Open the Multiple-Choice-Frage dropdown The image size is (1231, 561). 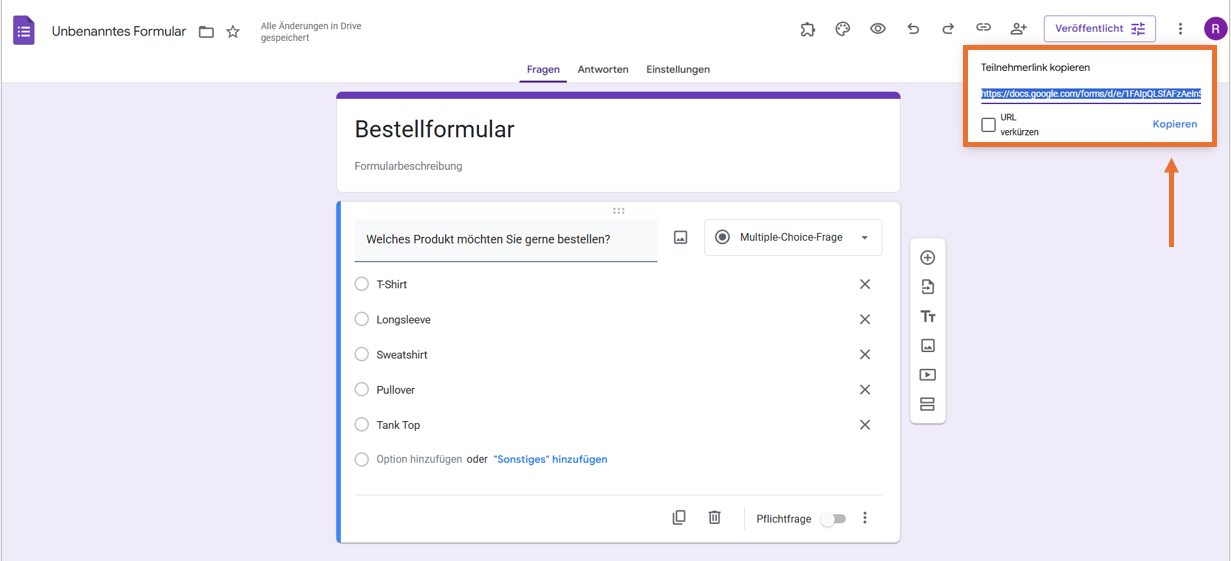point(793,238)
